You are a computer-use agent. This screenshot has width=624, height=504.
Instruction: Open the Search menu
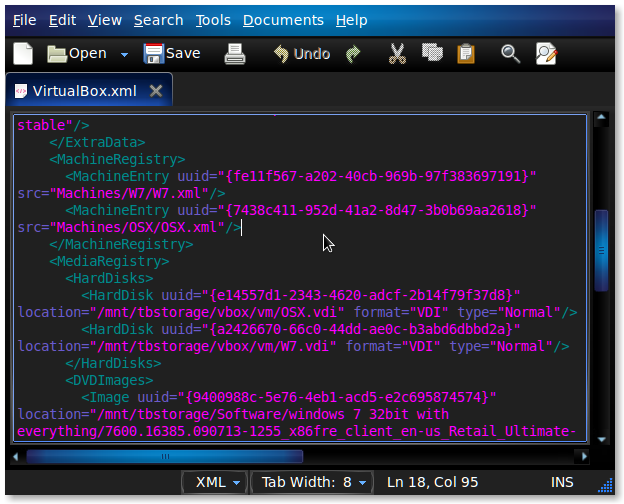pos(158,20)
